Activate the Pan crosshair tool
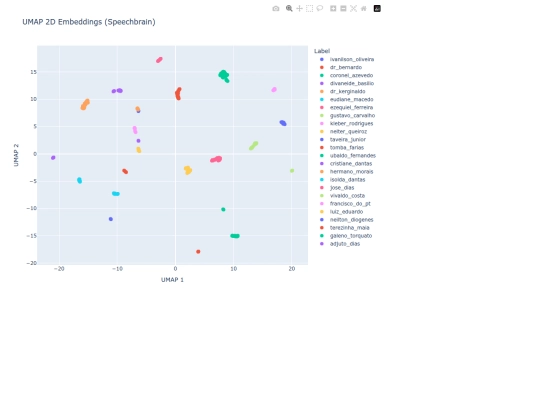540x405 pixels. tap(299, 9)
